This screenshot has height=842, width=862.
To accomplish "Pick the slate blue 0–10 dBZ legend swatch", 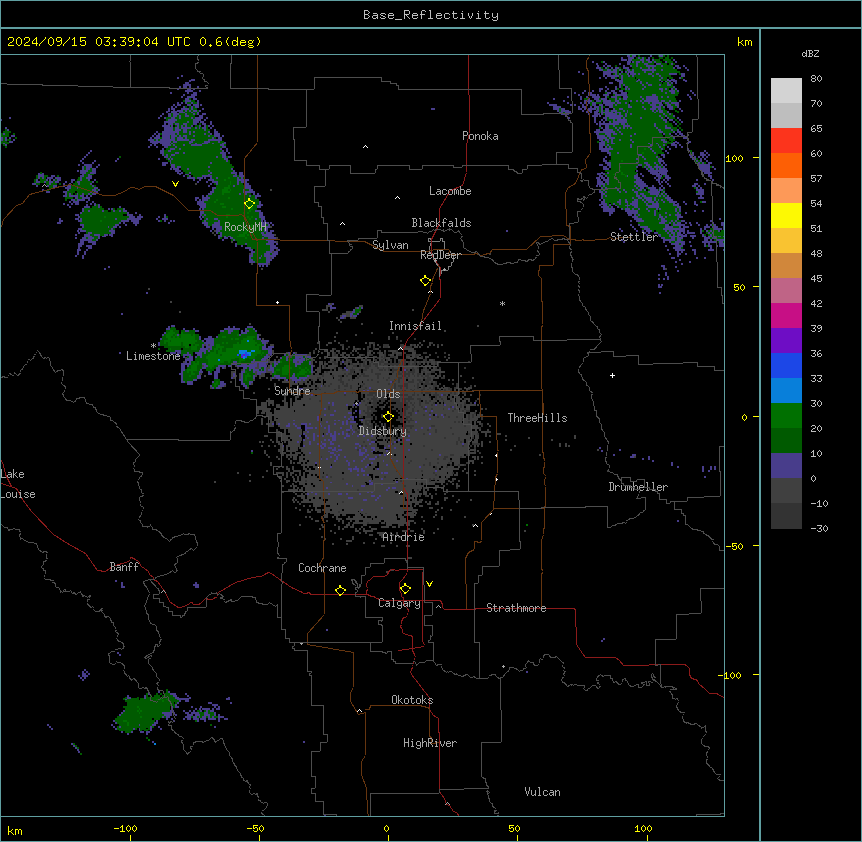I will (x=786, y=466).
